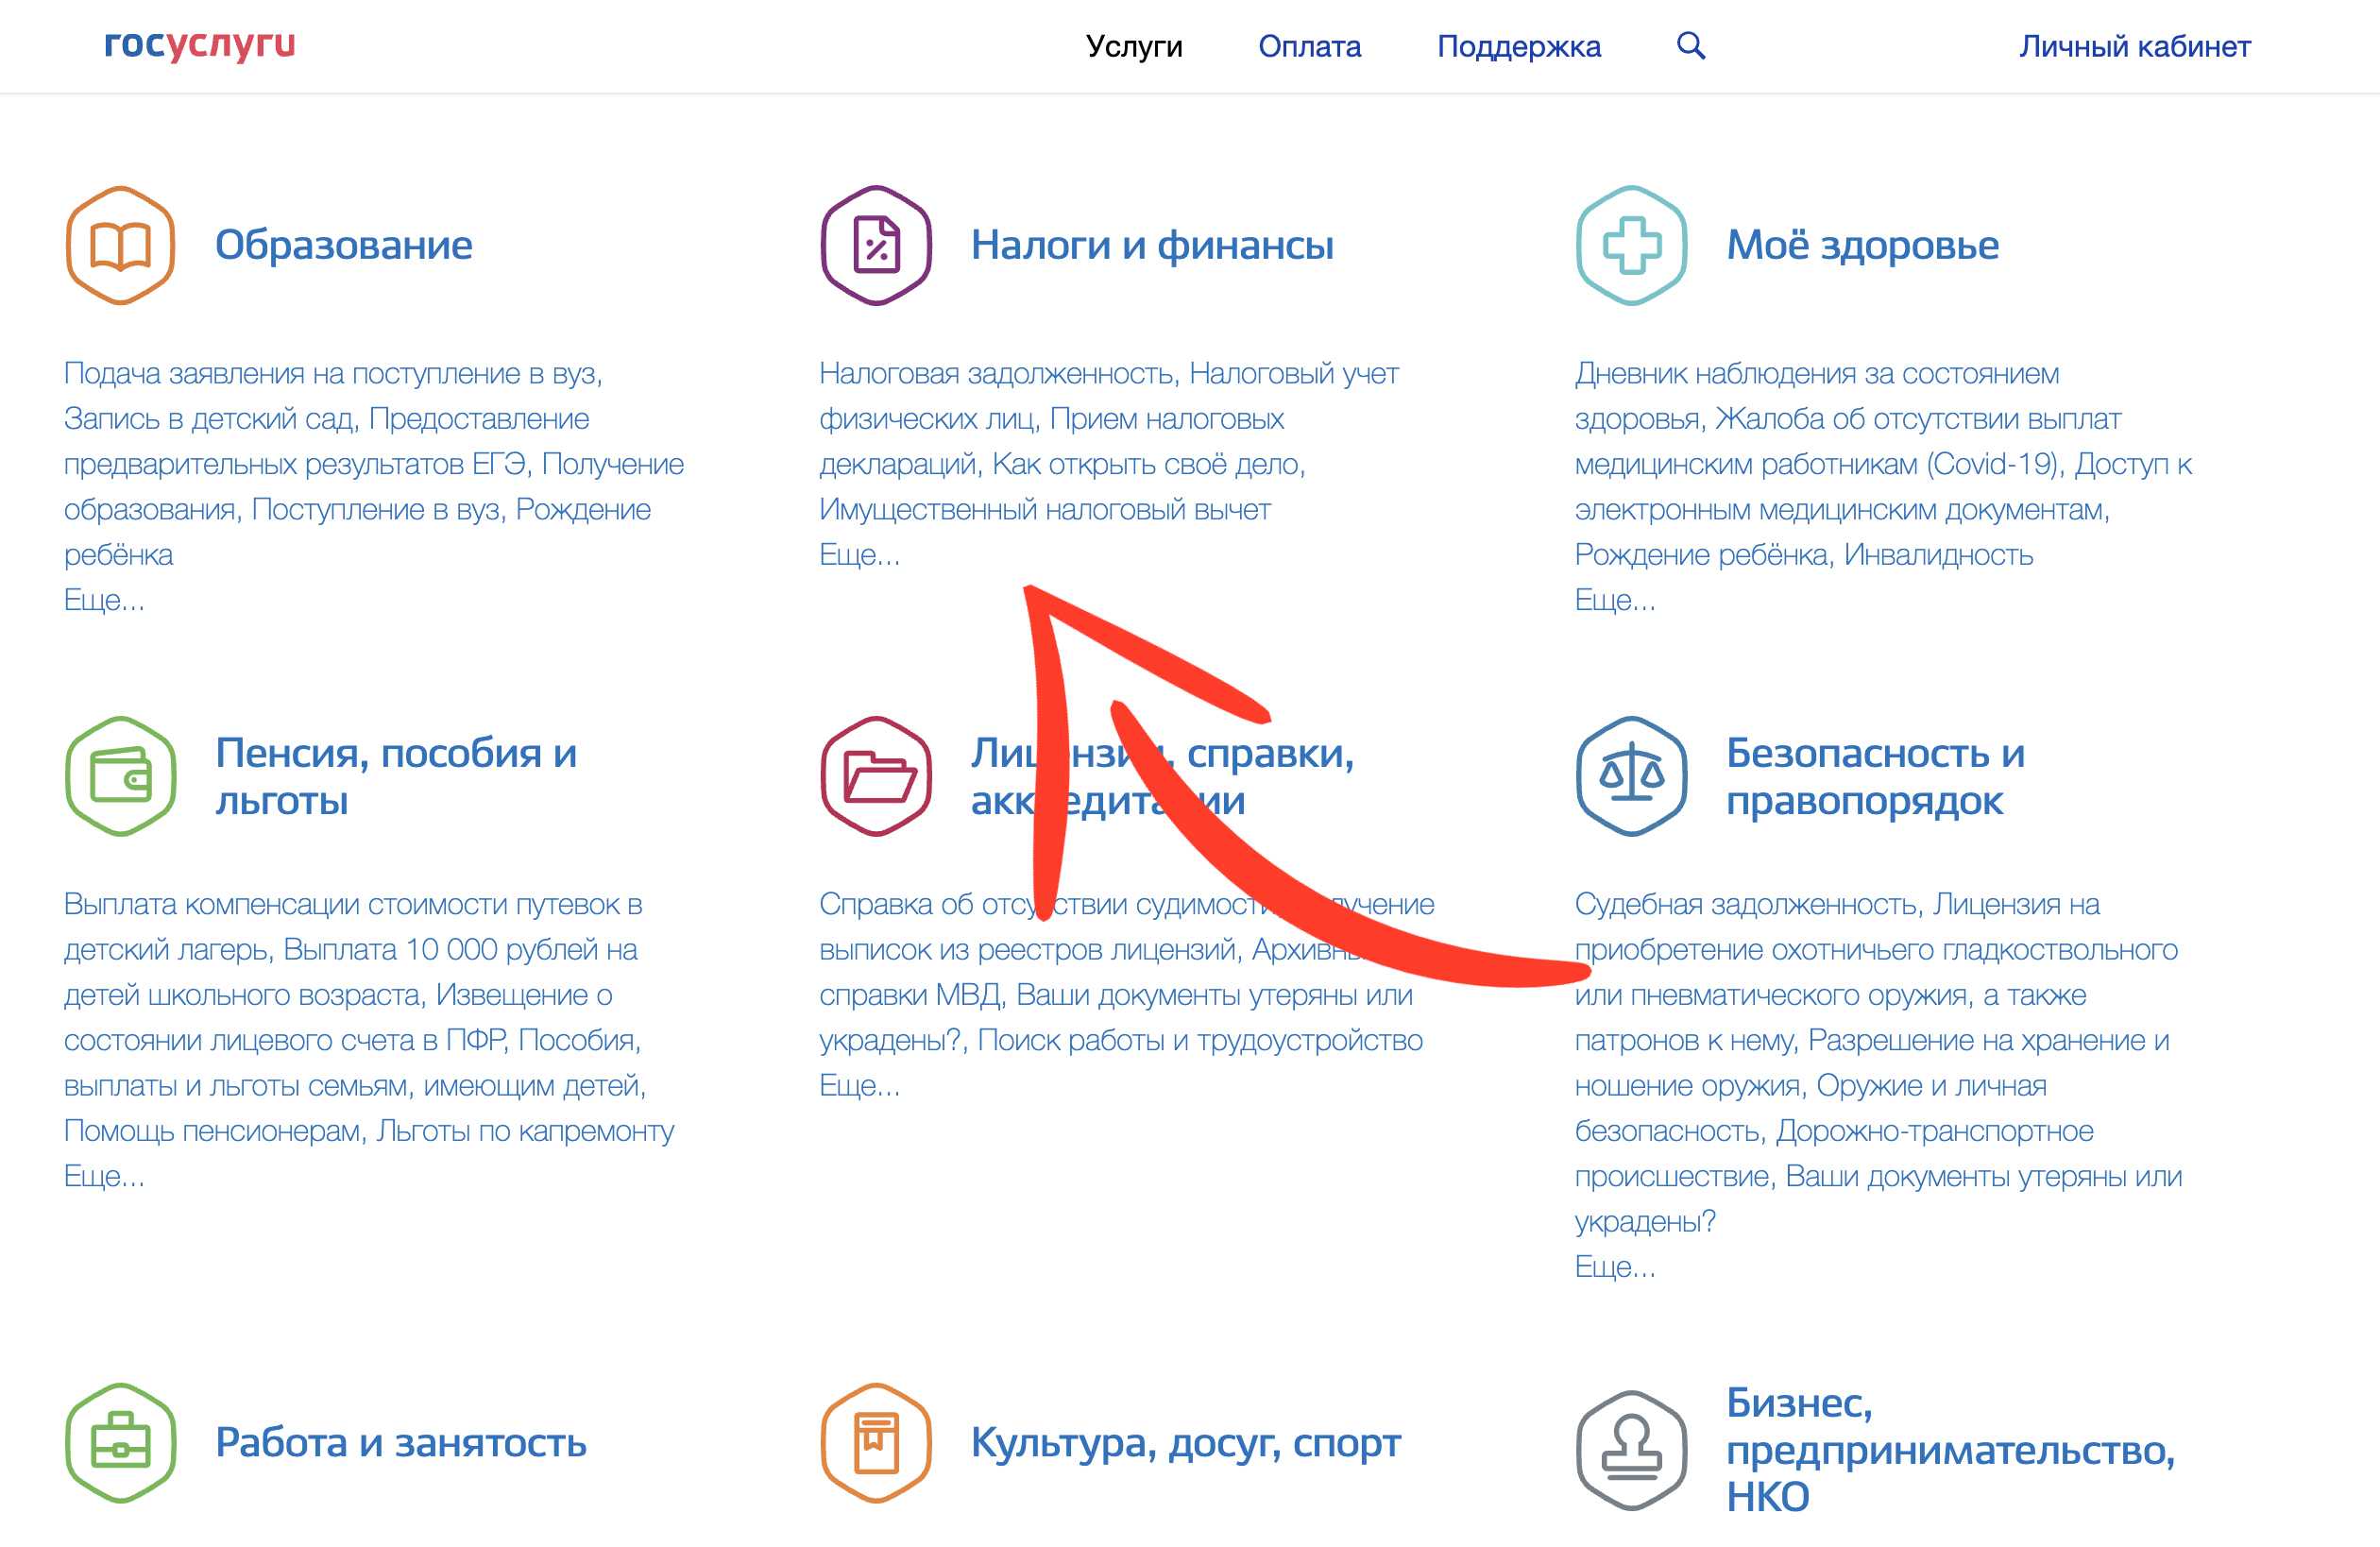Click 'Как открыть своё дело' link
The image size is (2380, 1547).
click(x=1146, y=465)
